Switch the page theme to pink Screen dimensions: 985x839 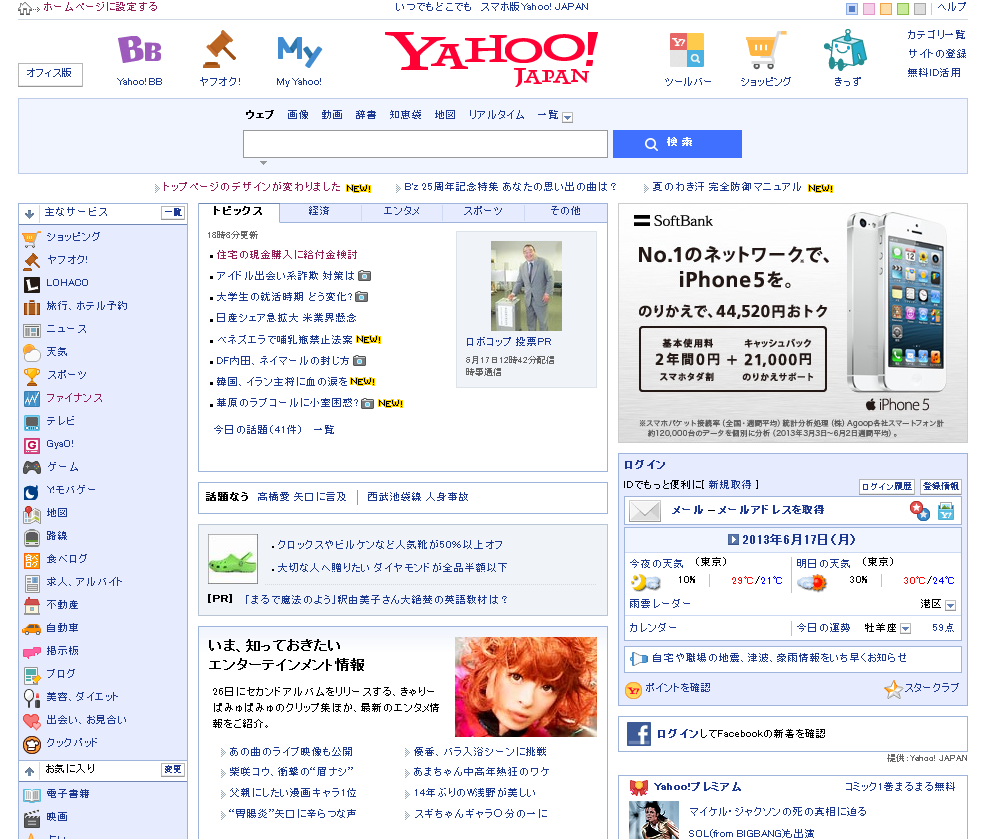tap(868, 9)
